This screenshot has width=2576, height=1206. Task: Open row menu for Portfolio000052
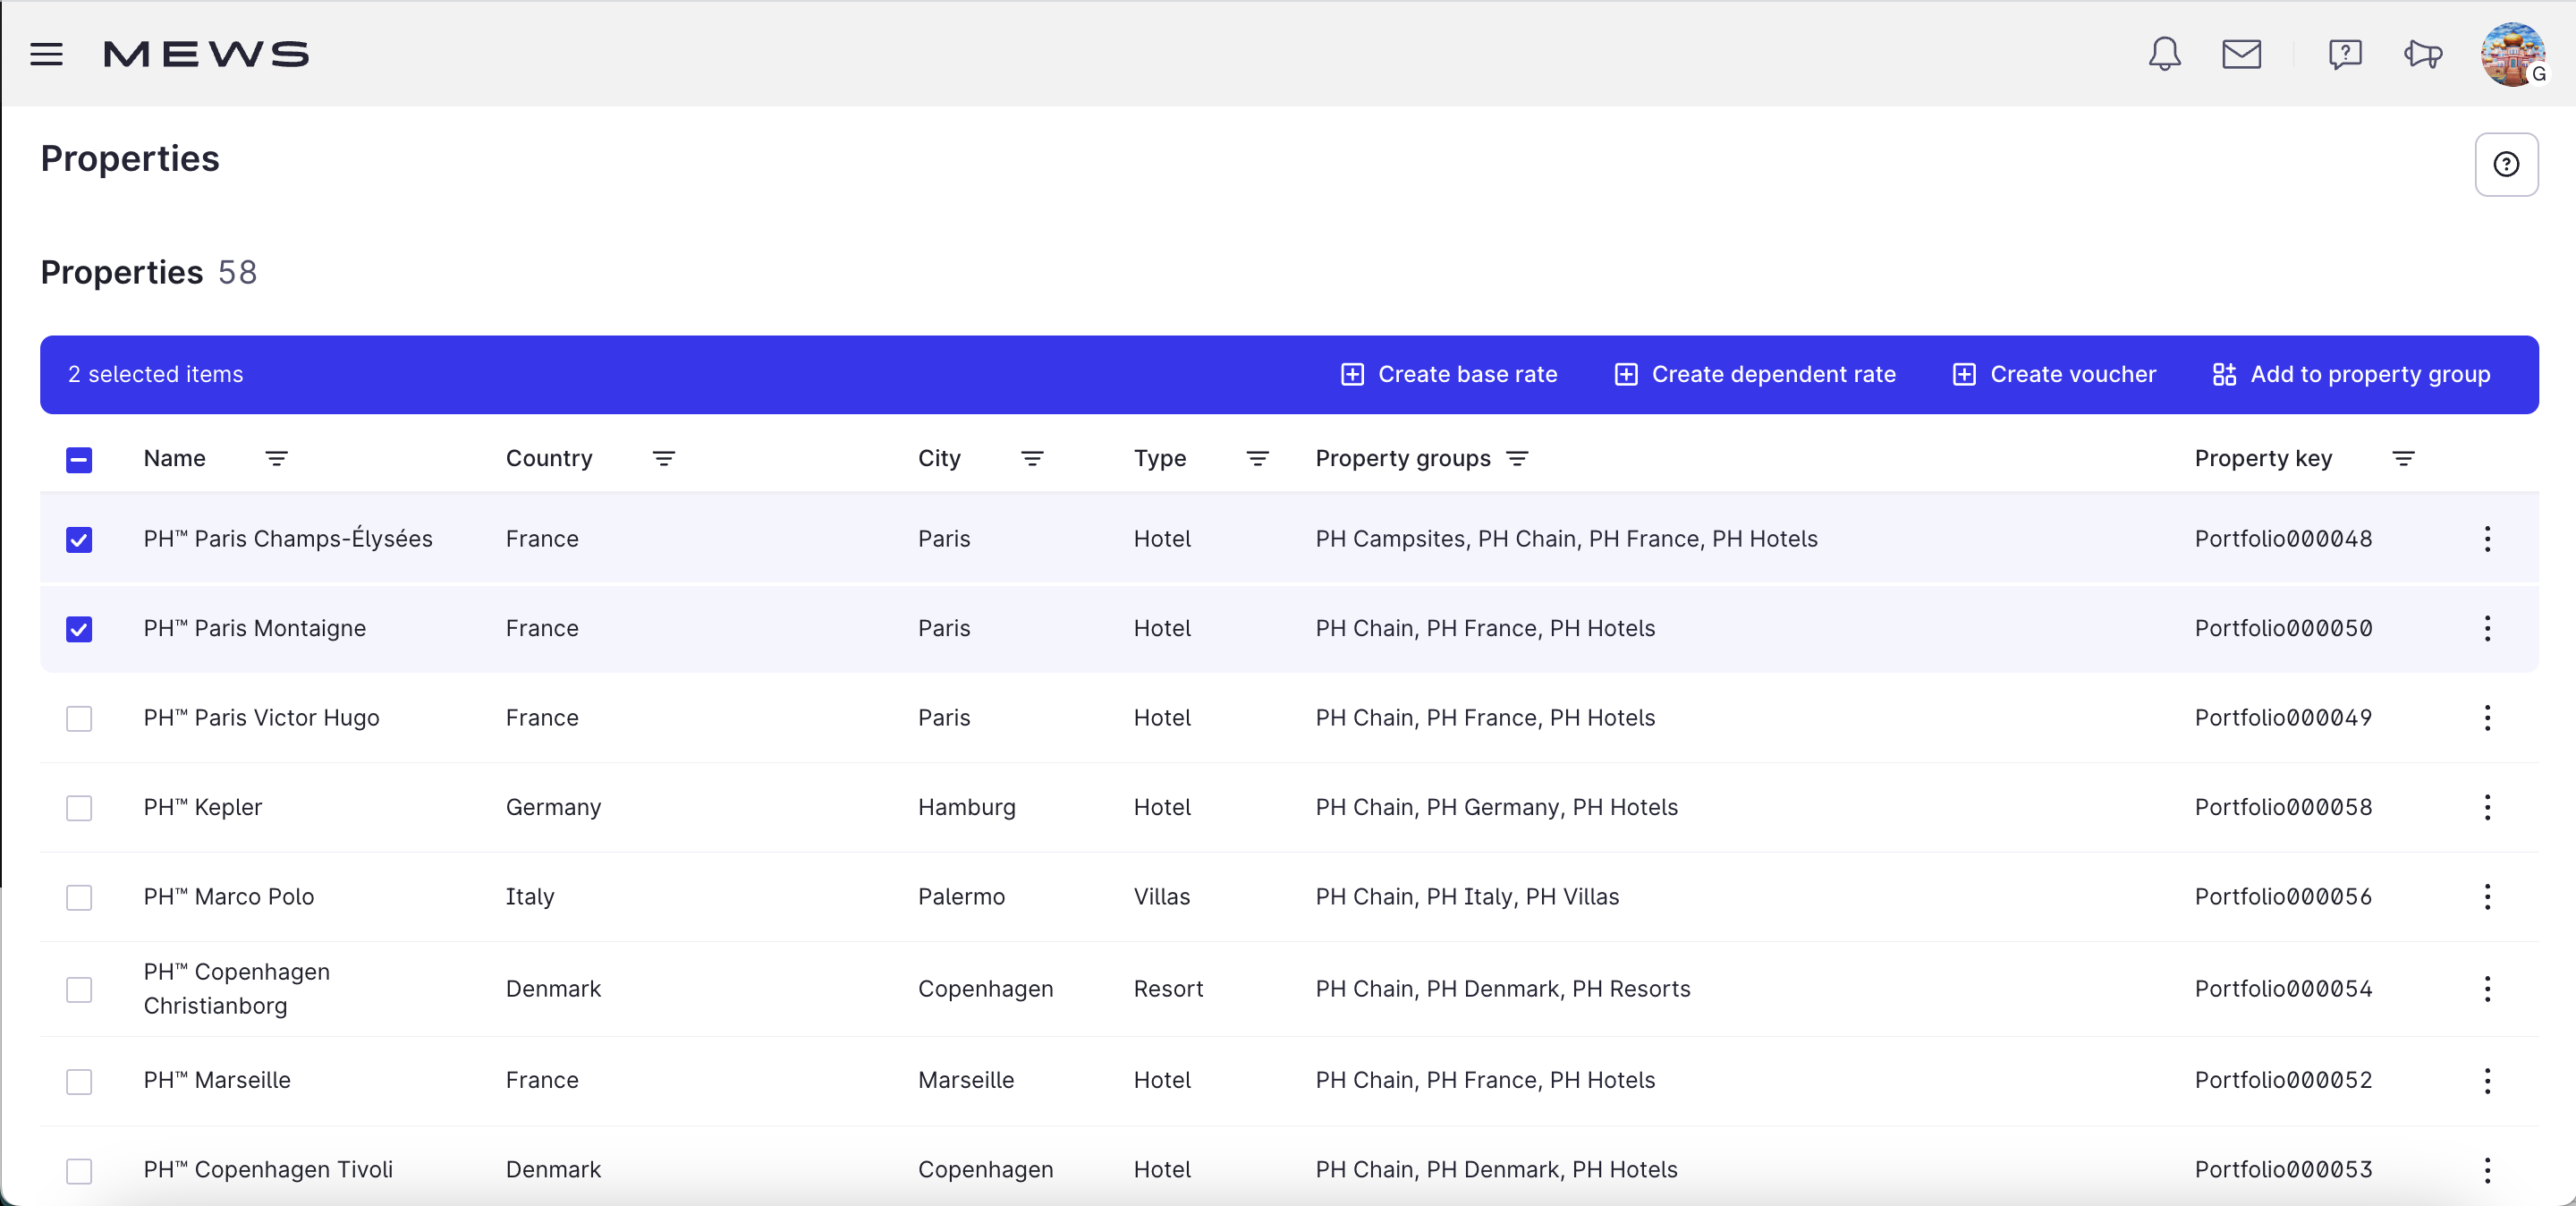(x=2487, y=1081)
